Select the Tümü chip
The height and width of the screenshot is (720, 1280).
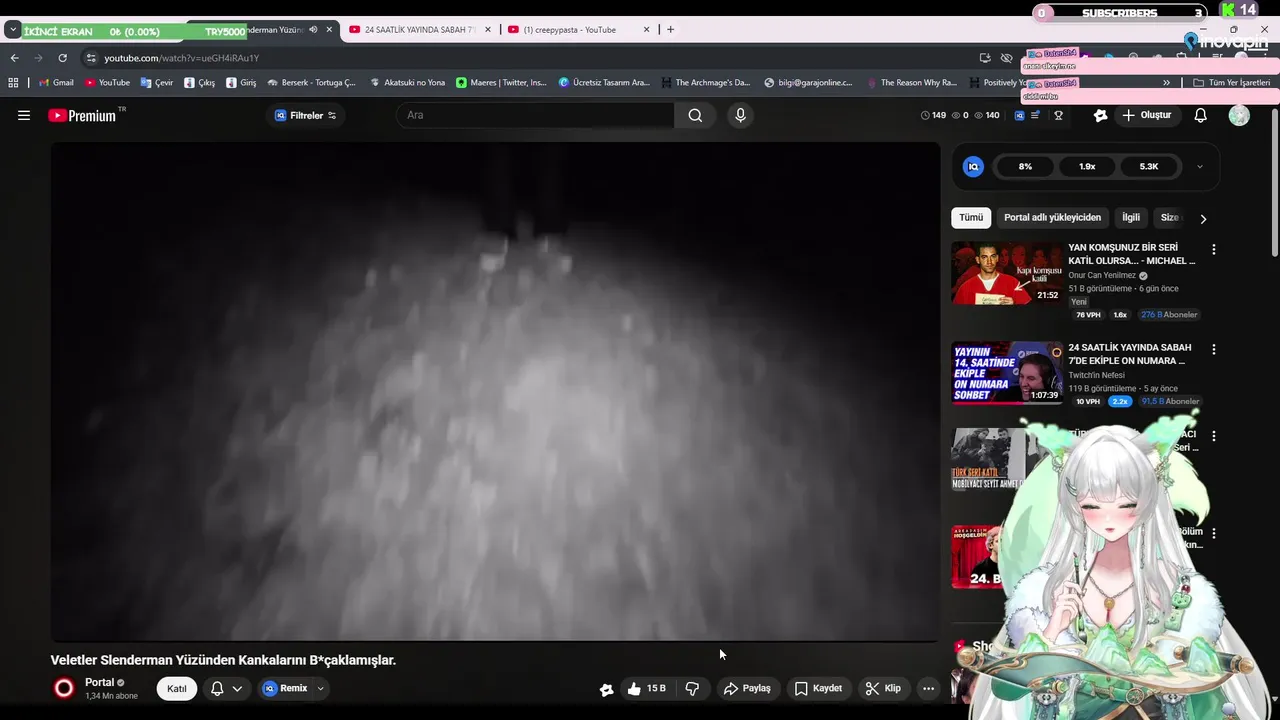point(971,217)
